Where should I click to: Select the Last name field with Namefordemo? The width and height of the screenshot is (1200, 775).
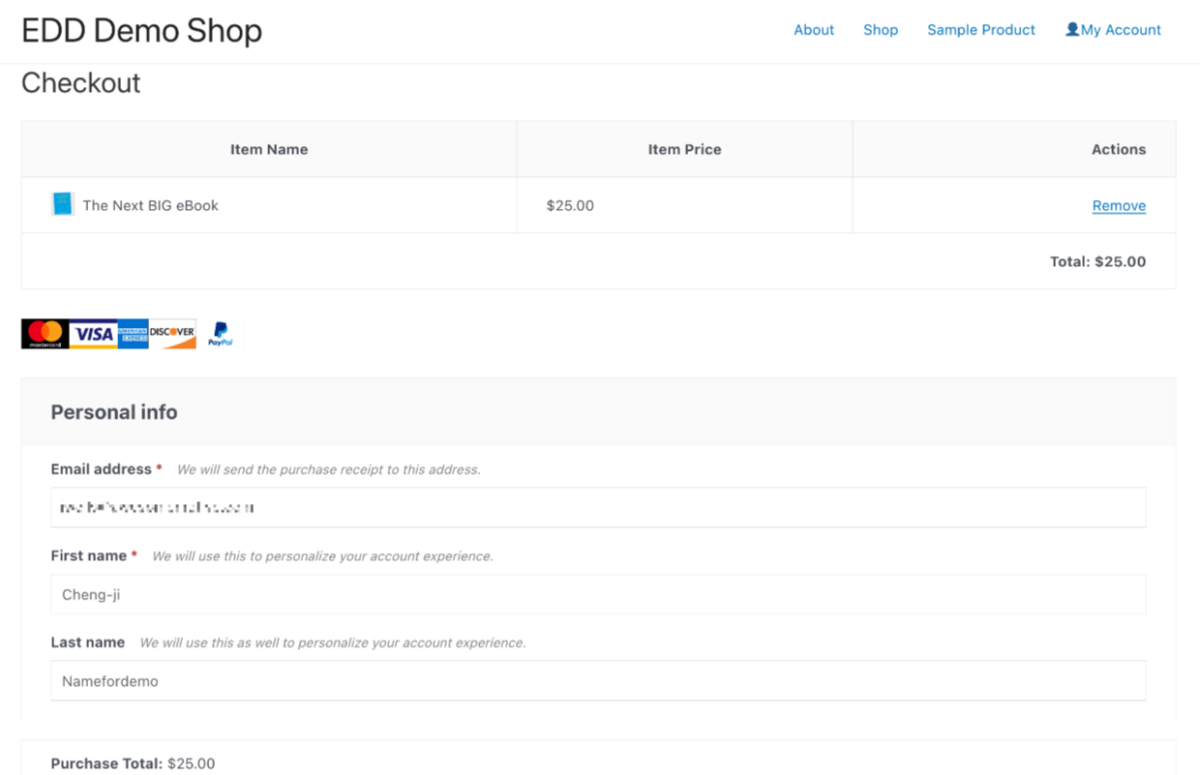point(598,681)
